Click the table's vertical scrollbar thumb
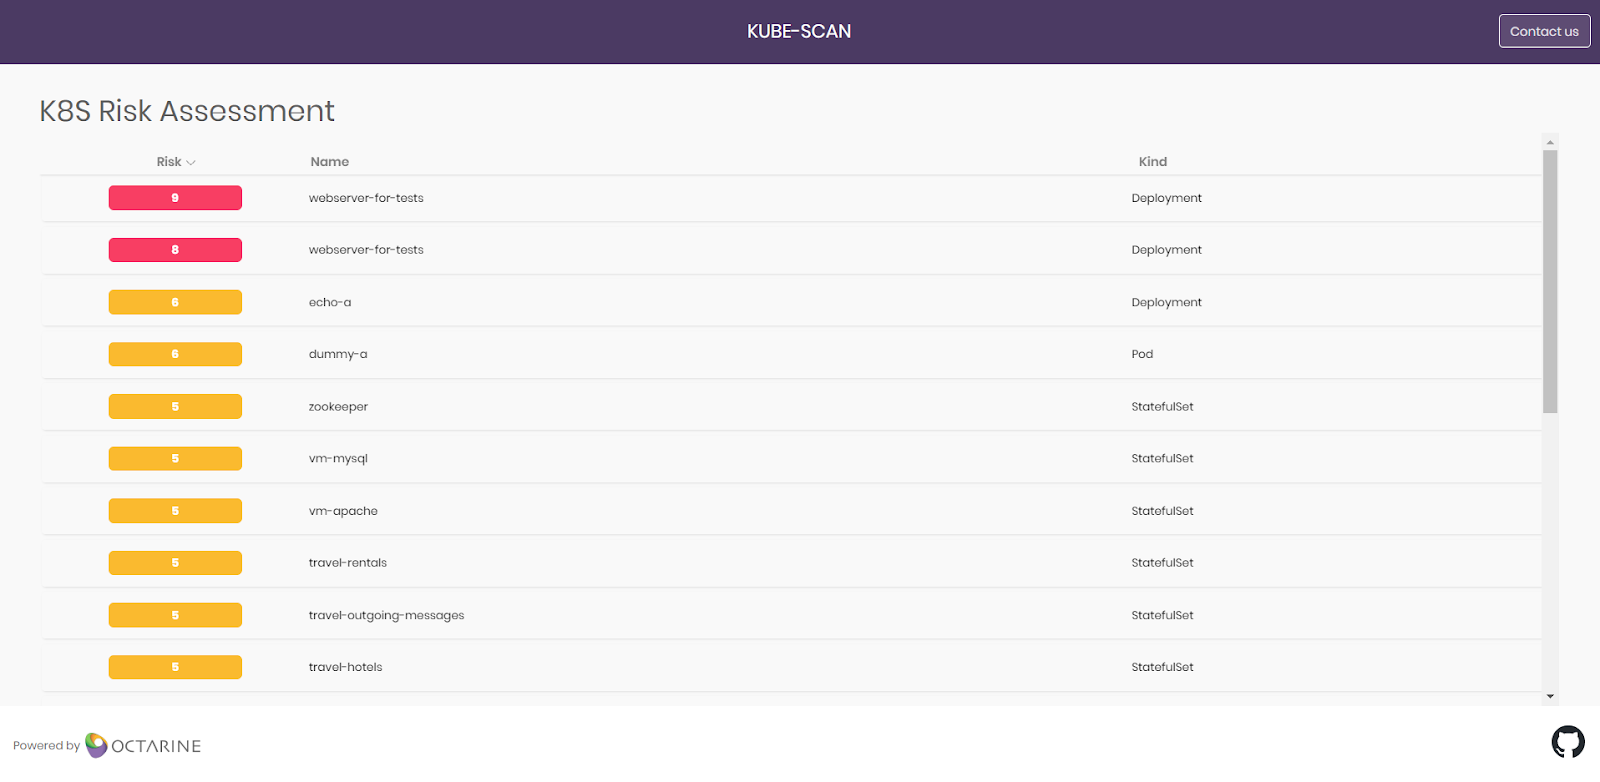This screenshot has height=782, width=1600. point(1550,281)
